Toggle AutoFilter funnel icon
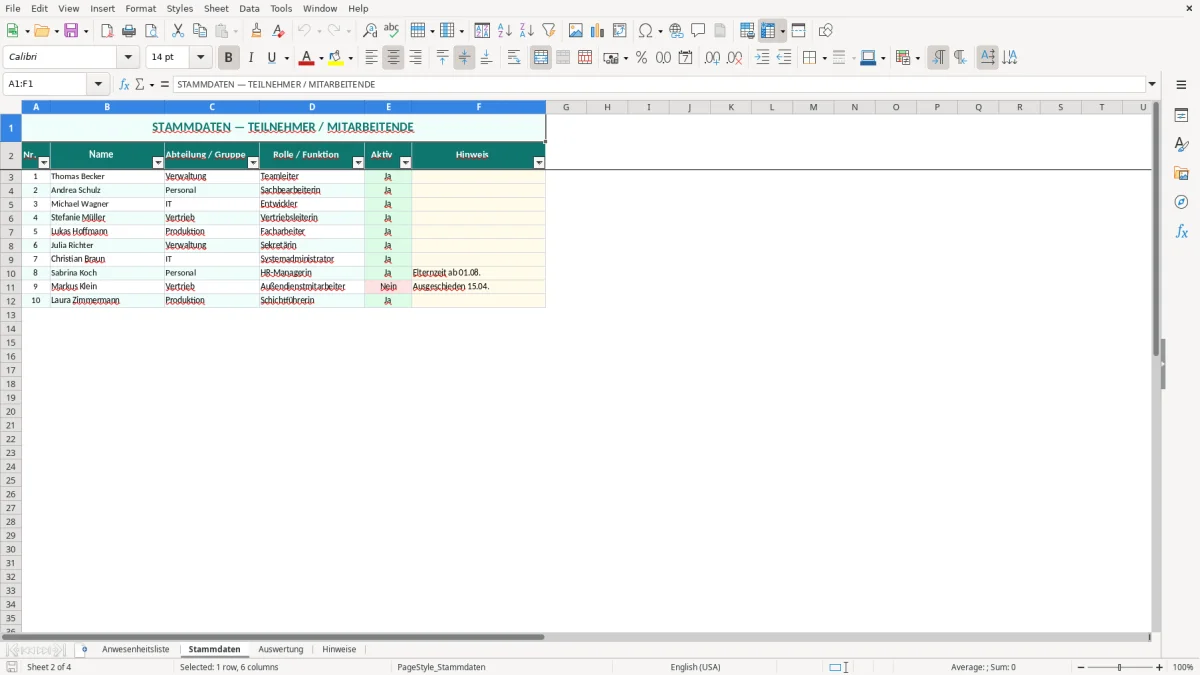This screenshot has height=675, width=1200. click(548, 31)
